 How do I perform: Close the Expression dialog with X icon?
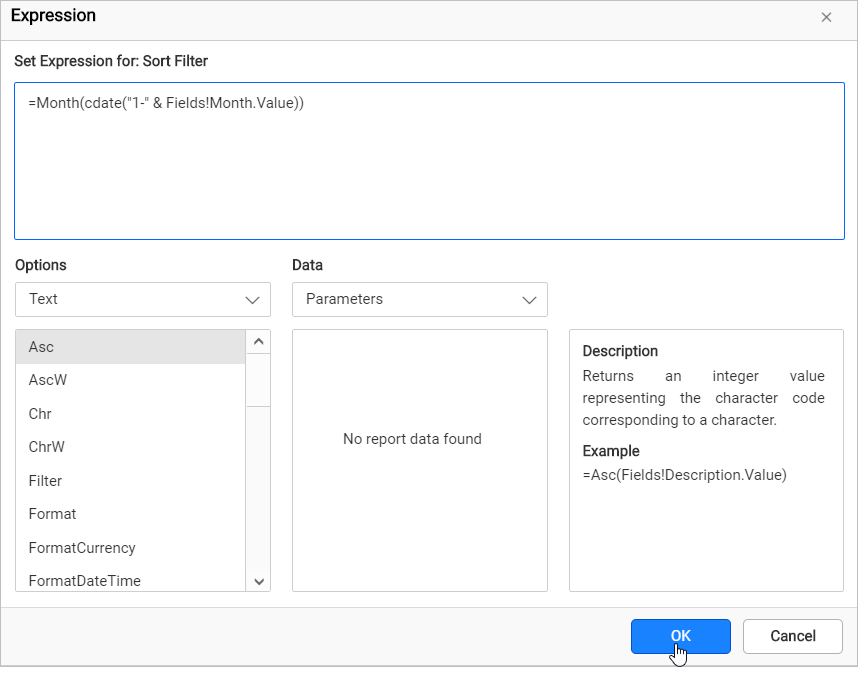pos(826,18)
